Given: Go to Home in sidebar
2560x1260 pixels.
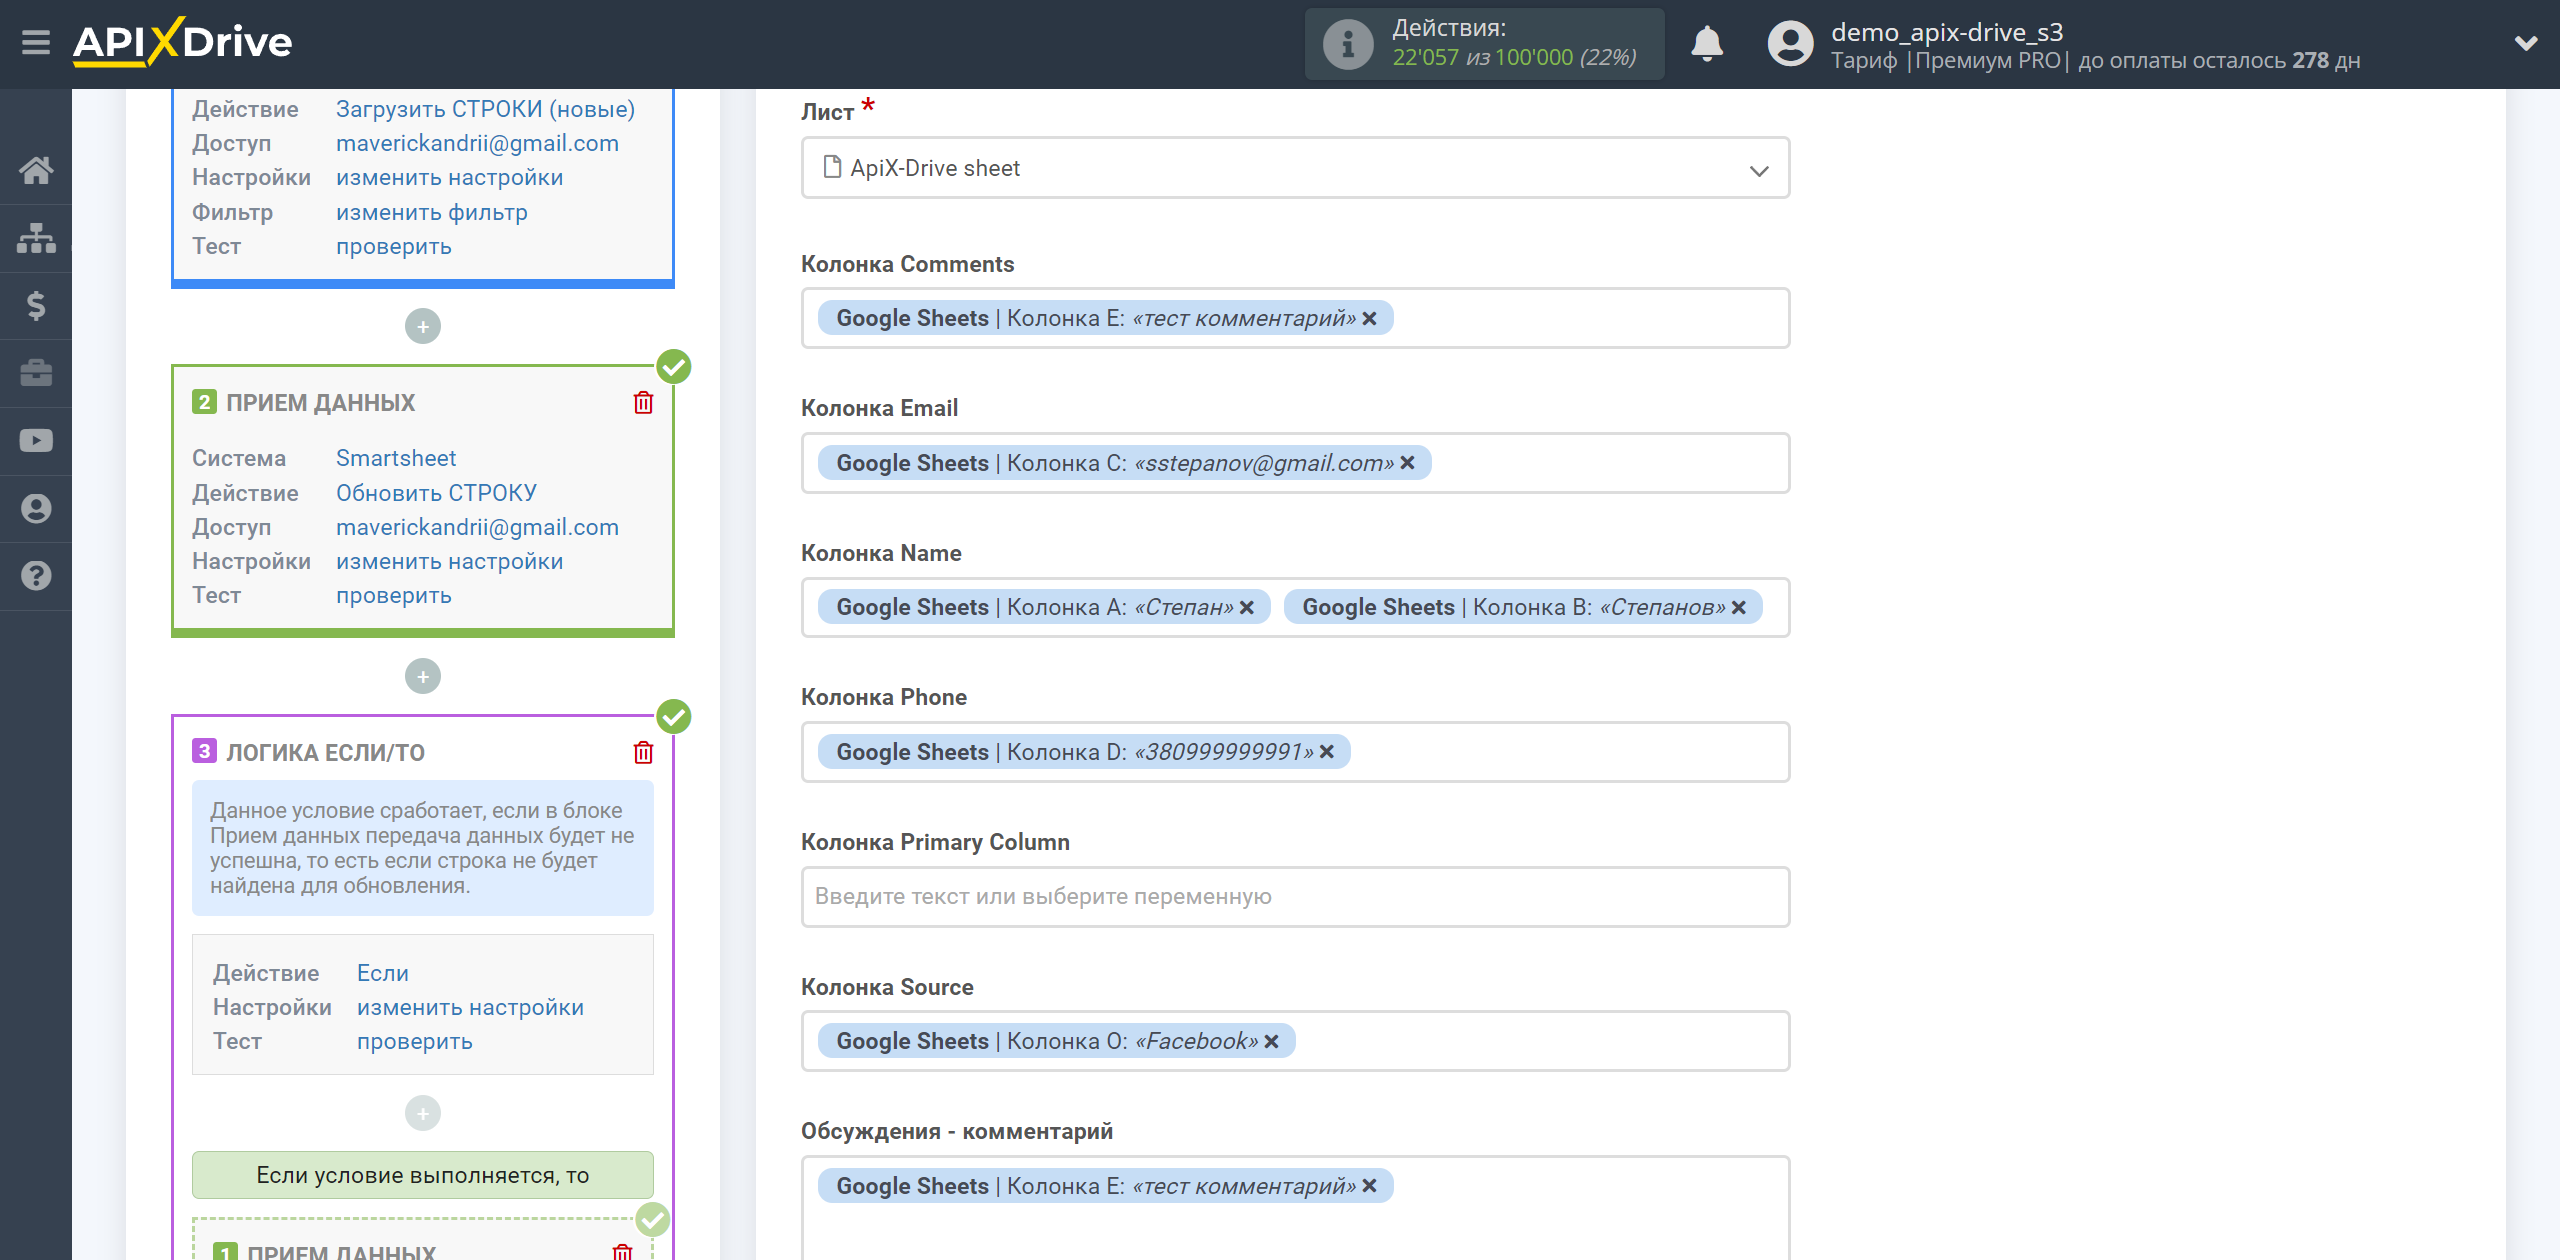Looking at the screenshot, I should click(x=36, y=170).
